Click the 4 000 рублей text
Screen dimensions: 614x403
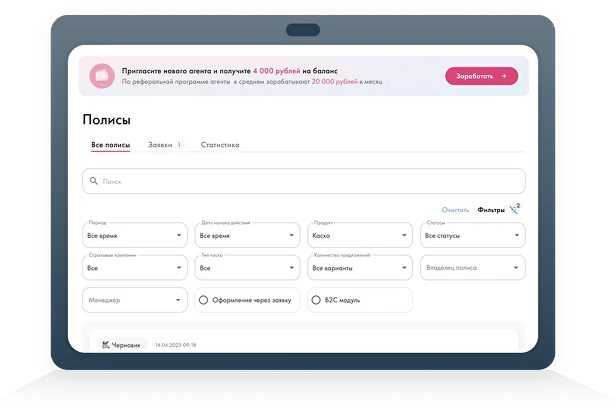tap(276, 71)
